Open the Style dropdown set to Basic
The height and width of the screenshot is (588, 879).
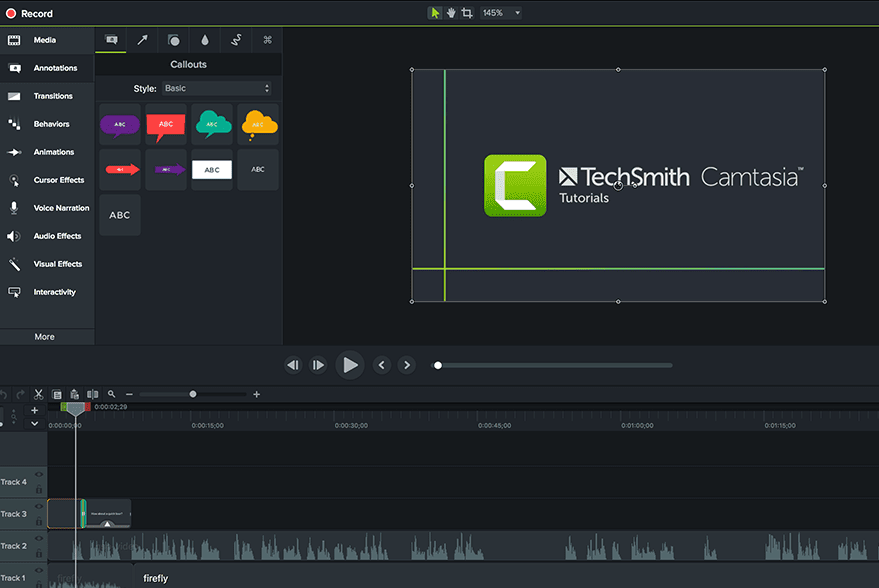tap(217, 88)
